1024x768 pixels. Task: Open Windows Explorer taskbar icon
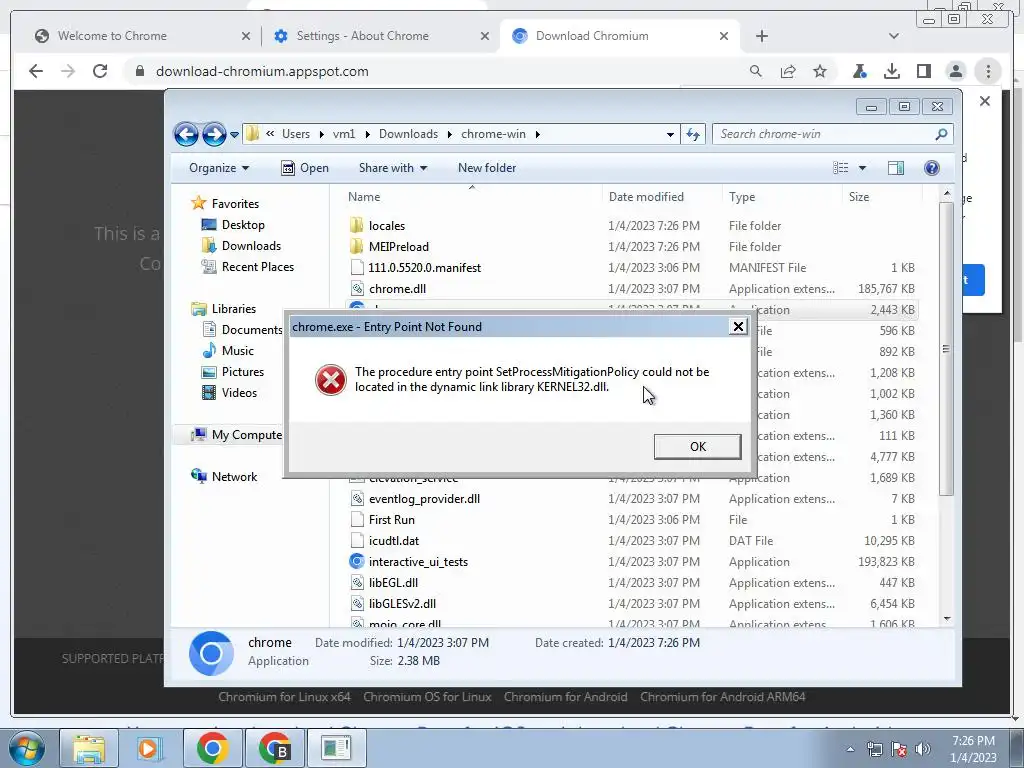pyautogui.click(x=89, y=748)
